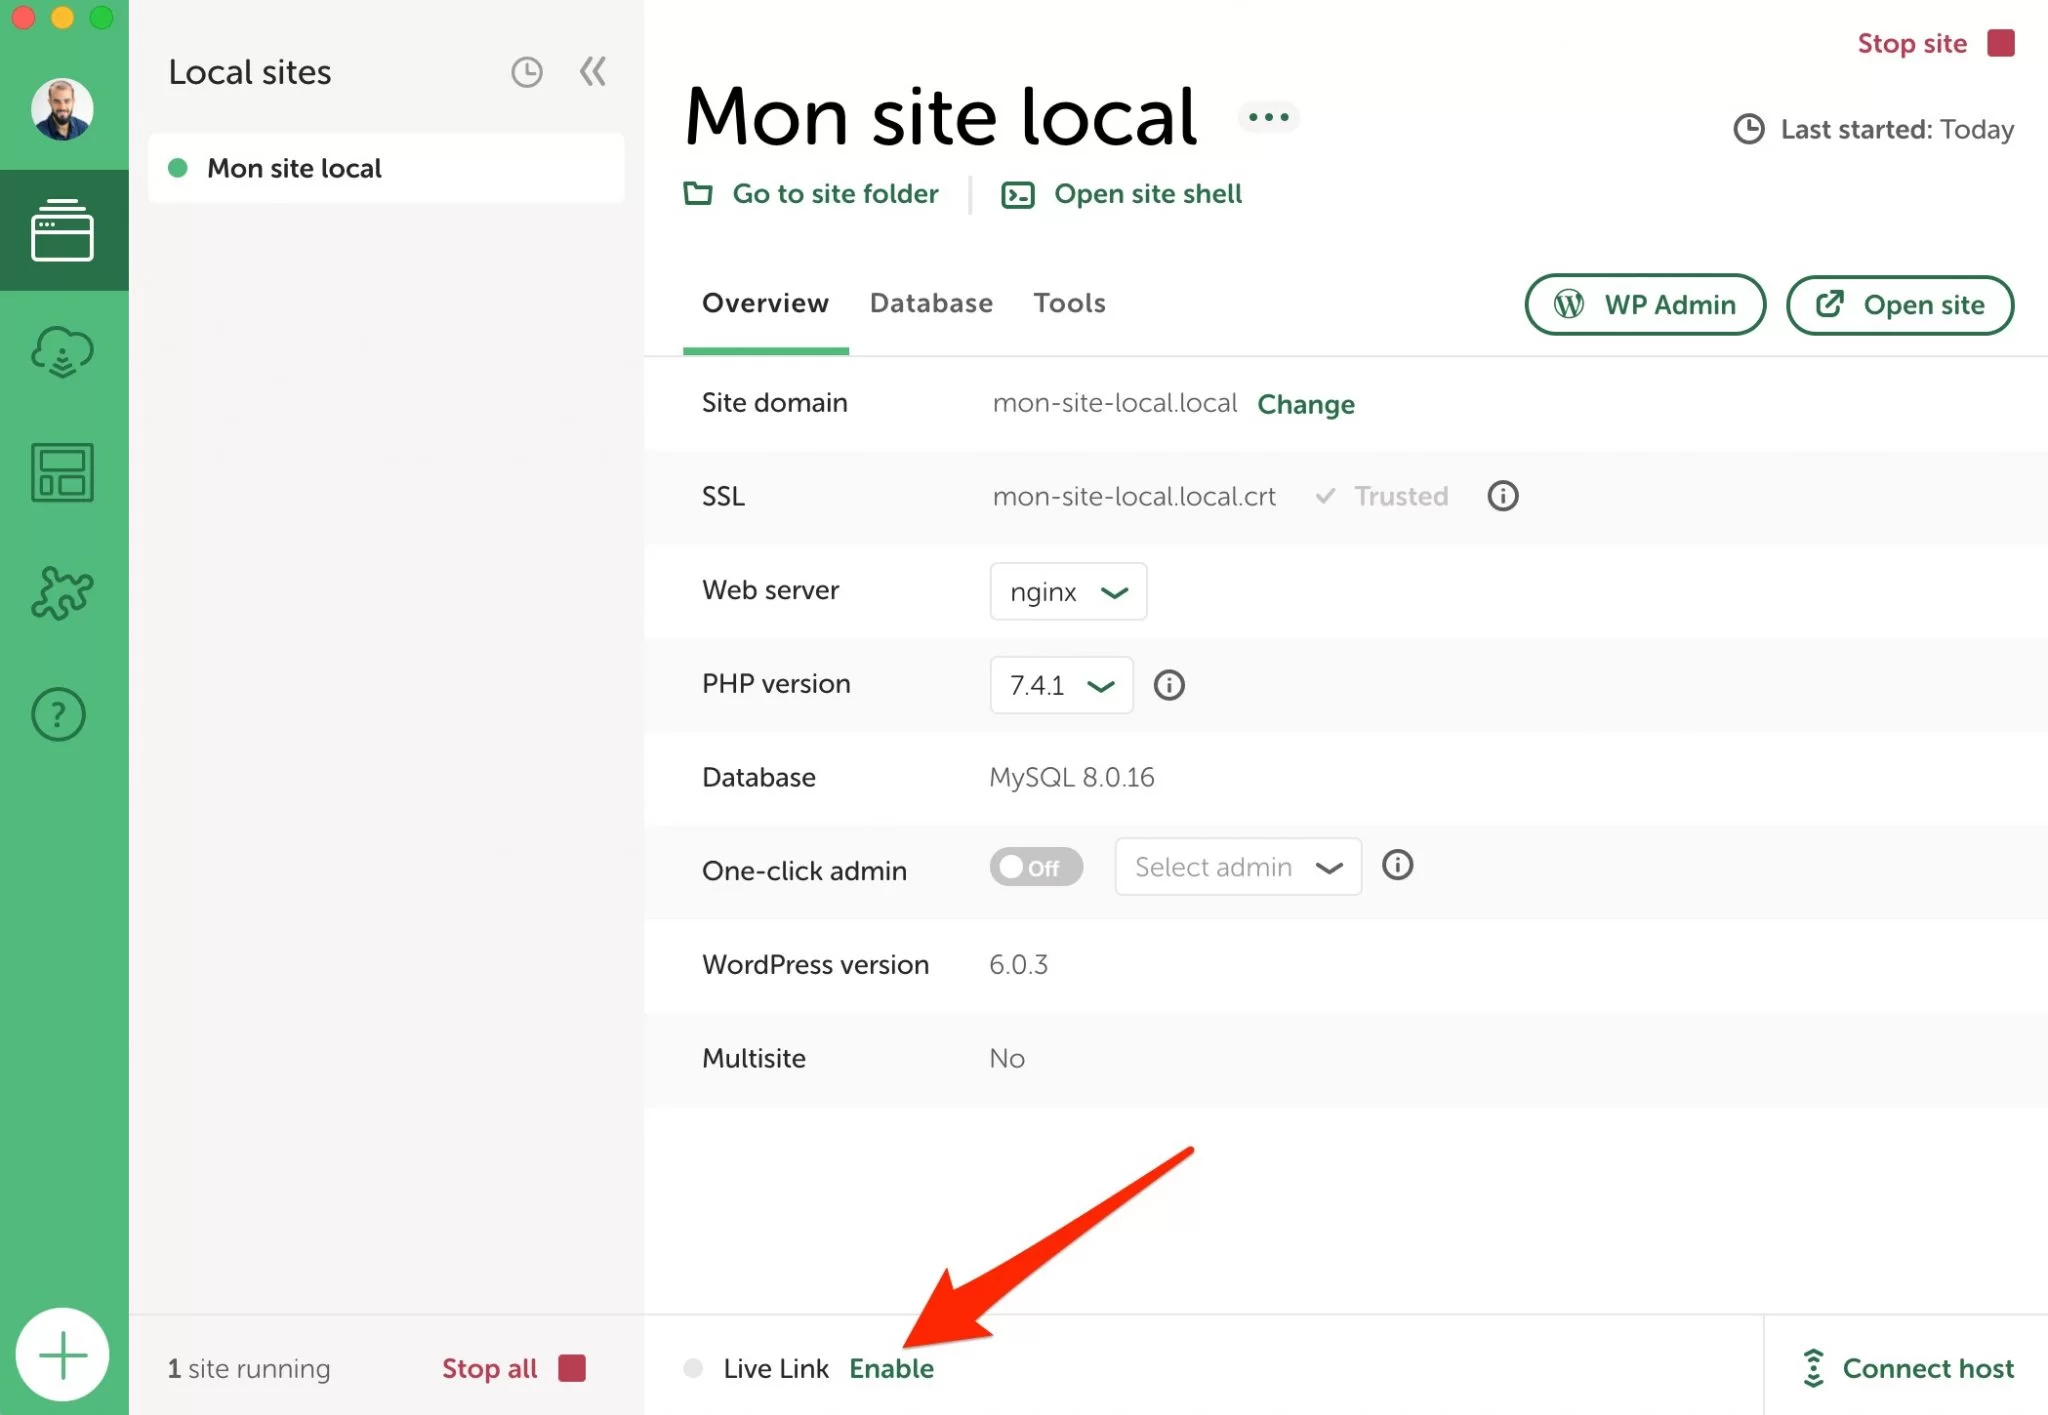This screenshot has height=1415, width=2048.
Task: Open Web server nginx dropdown
Action: [x=1068, y=592]
